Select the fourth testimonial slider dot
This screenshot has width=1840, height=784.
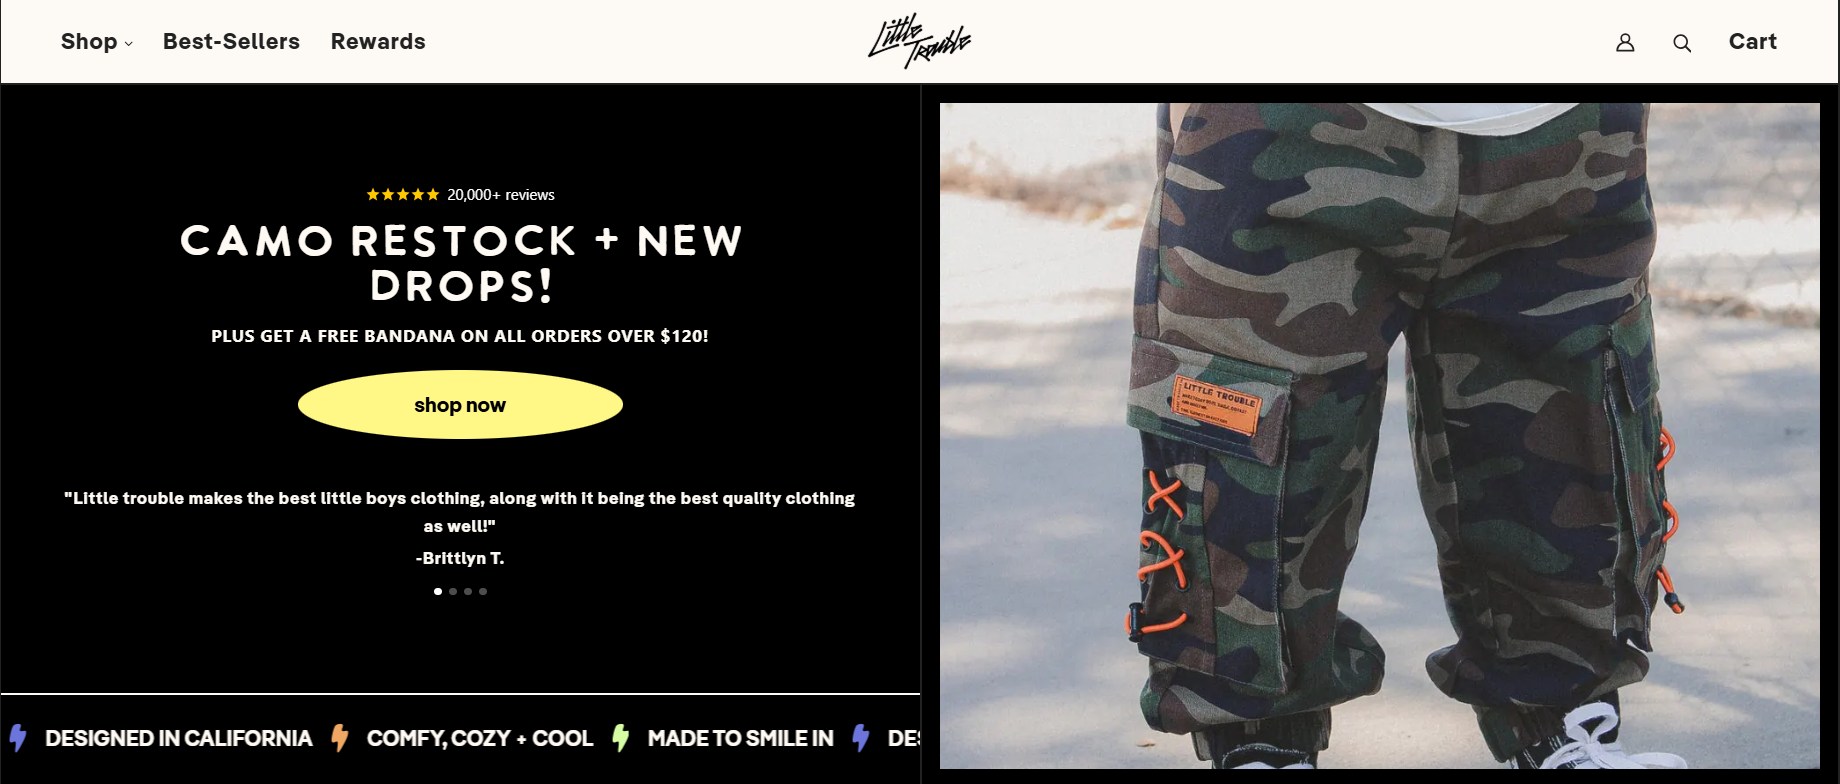[x=483, y=591]
